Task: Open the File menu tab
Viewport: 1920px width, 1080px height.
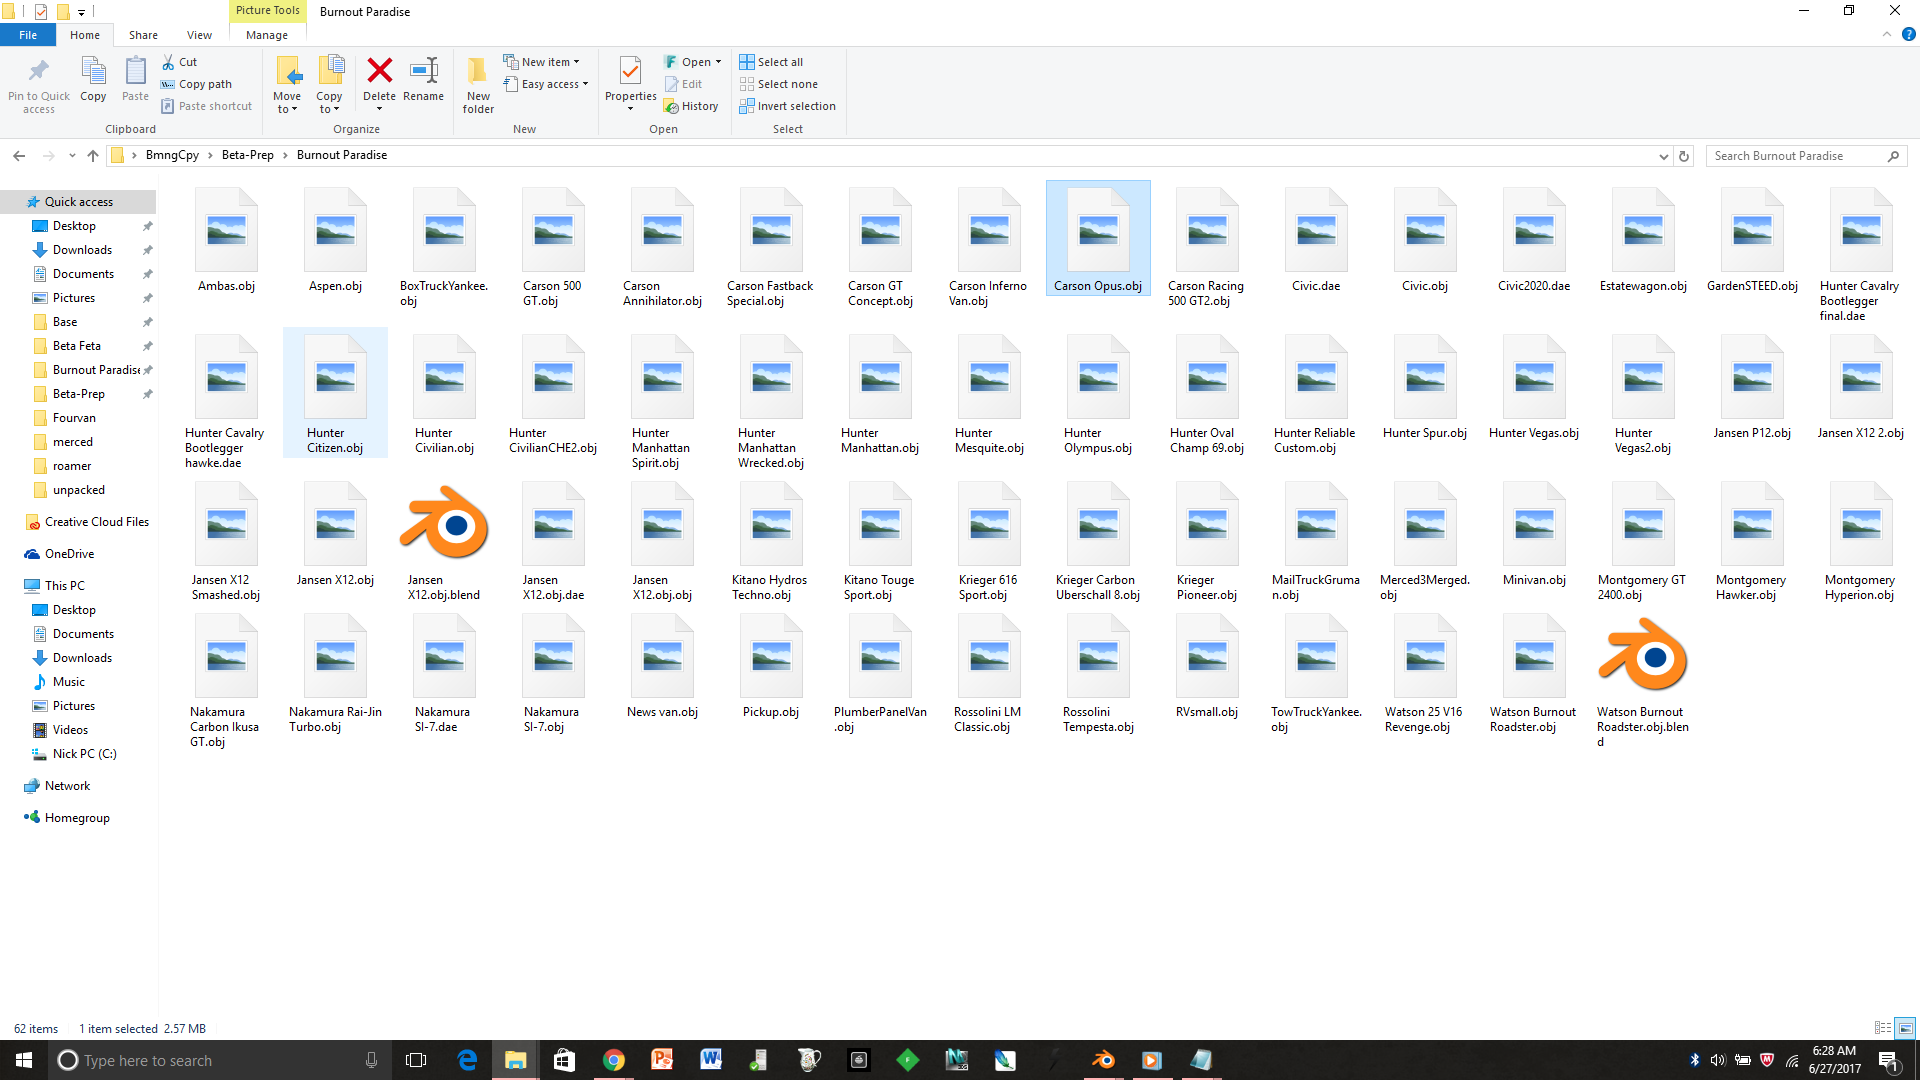Action: click(28, 35)
